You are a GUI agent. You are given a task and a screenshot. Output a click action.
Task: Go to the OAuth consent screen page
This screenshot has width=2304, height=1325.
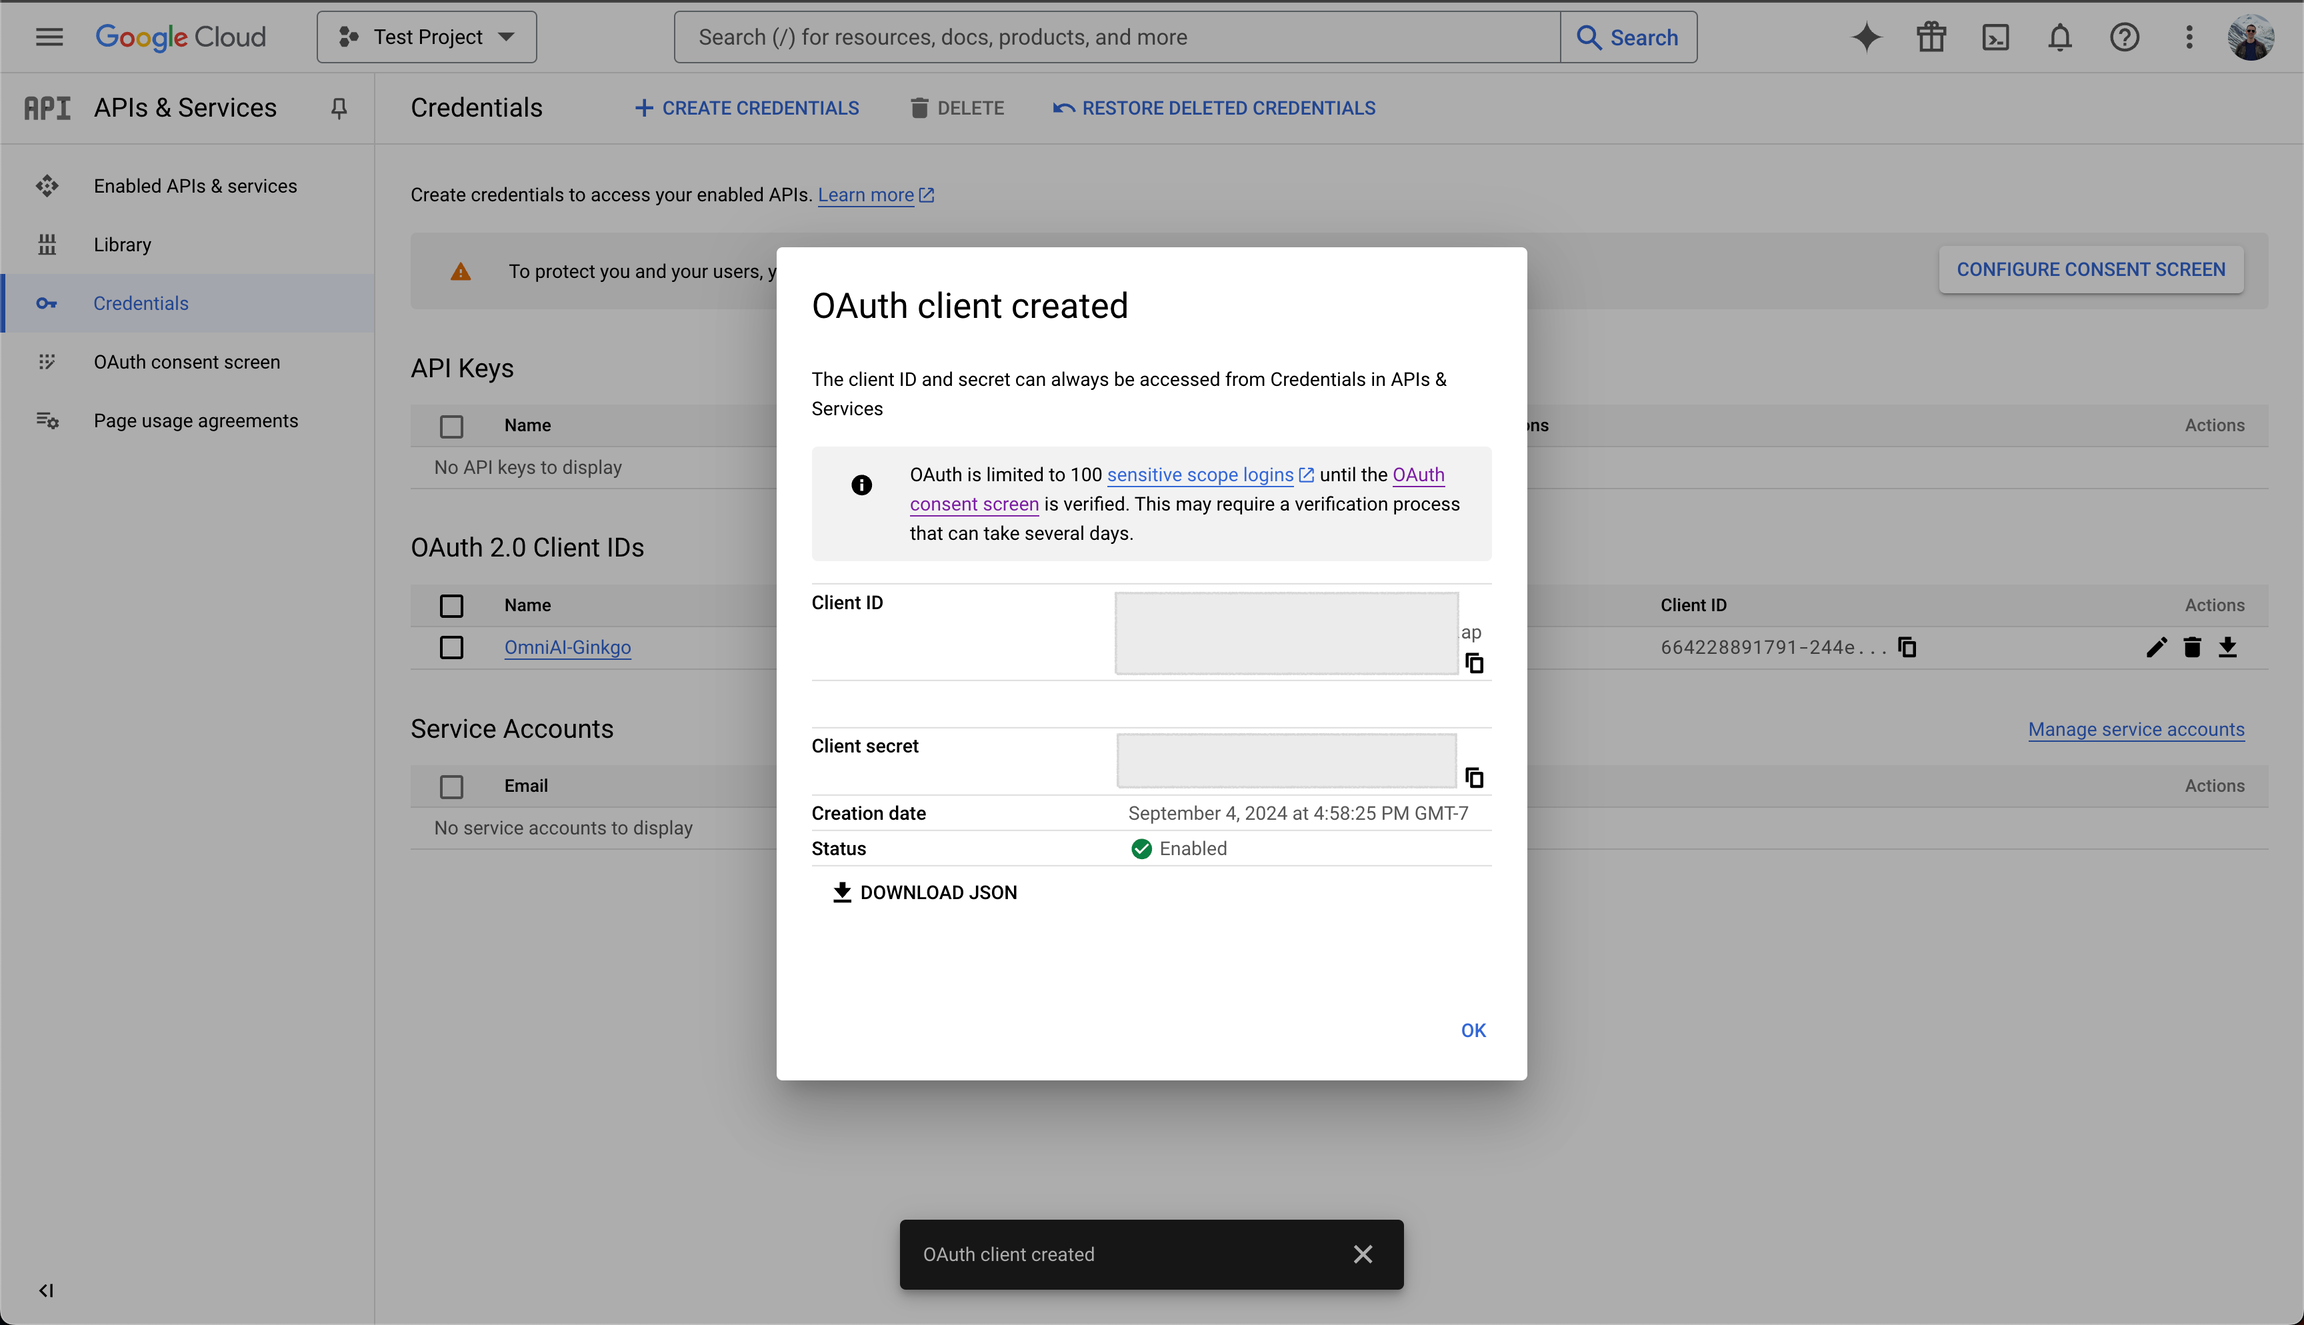point(187,361)
